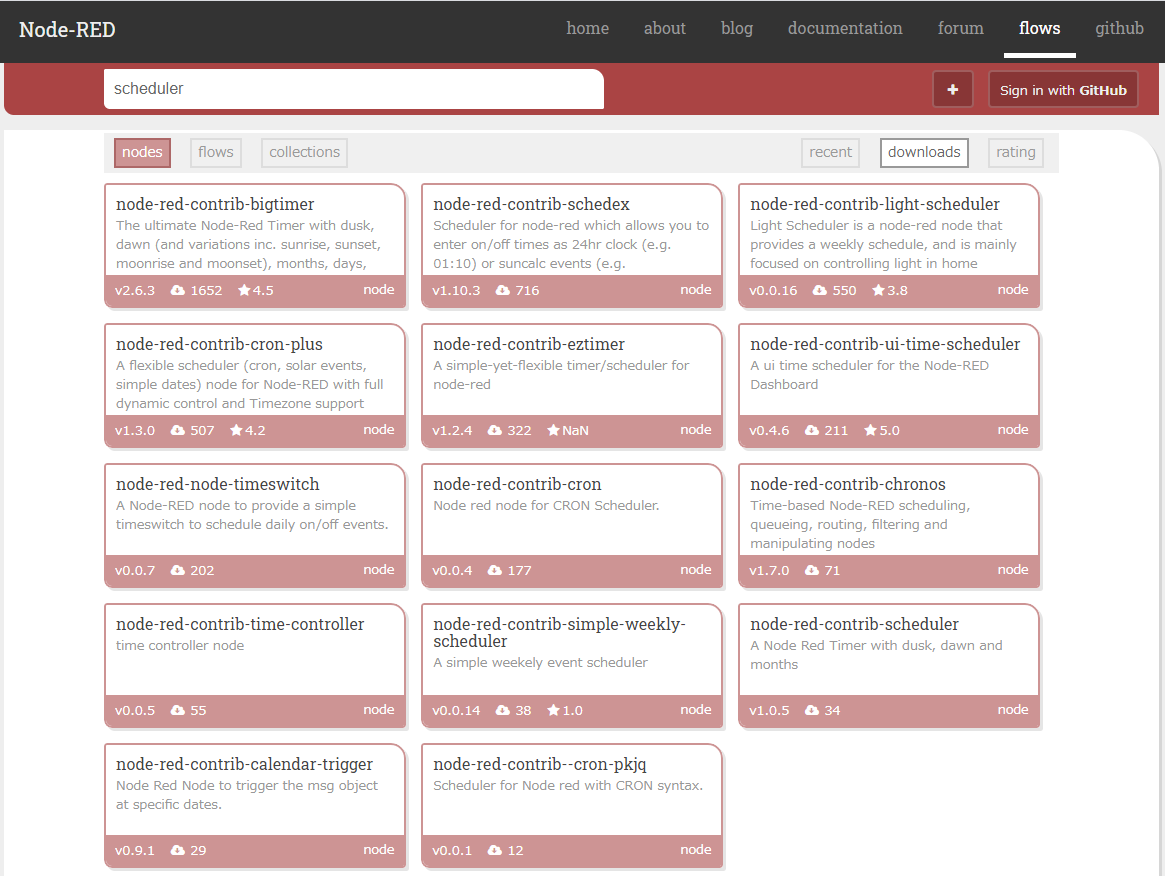Click download icon on eztimer card

(495, 430)
